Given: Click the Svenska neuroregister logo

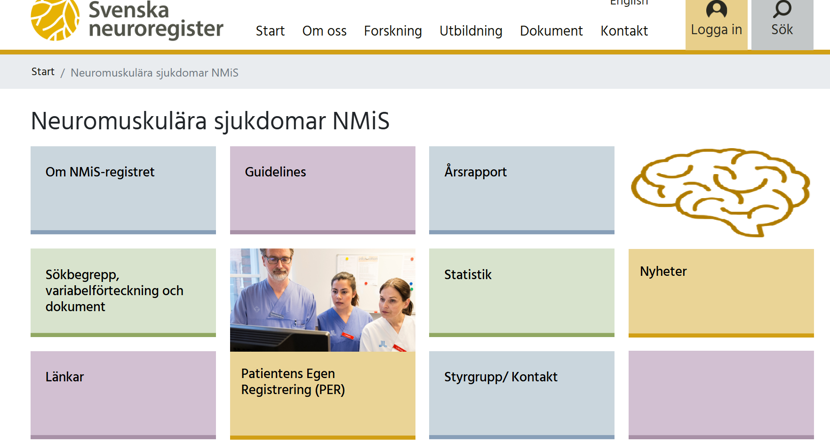Looking at the screenshot, I should [127, 19].
